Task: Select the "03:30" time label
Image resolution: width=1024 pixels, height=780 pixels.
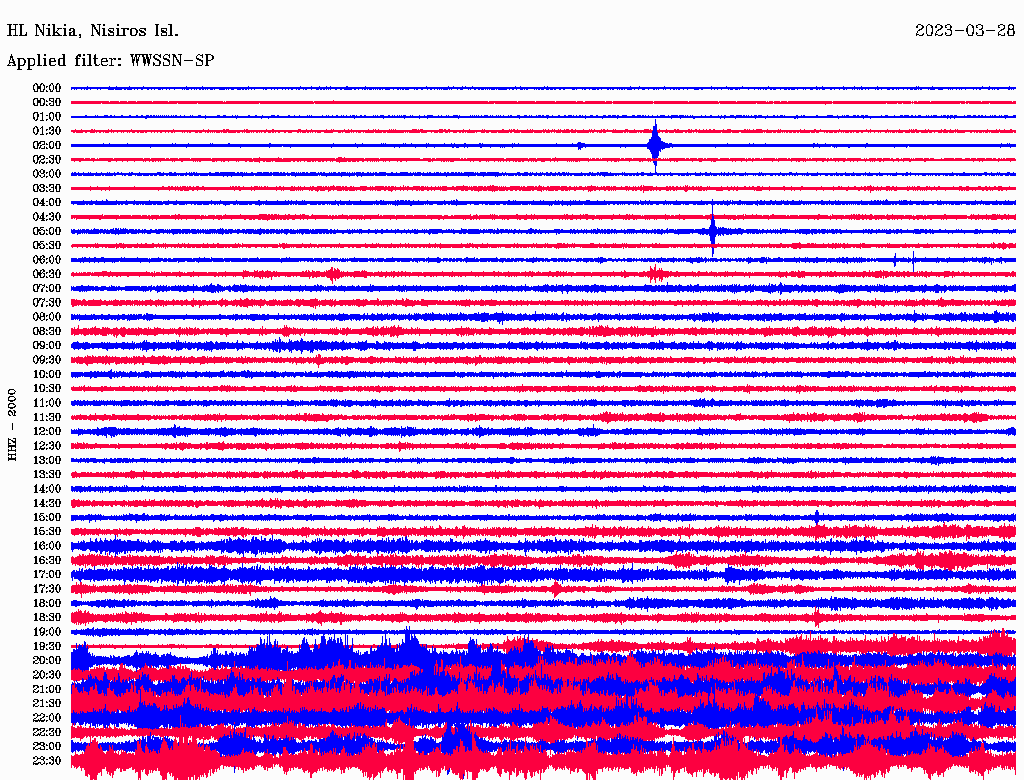Action: point(46,188)
